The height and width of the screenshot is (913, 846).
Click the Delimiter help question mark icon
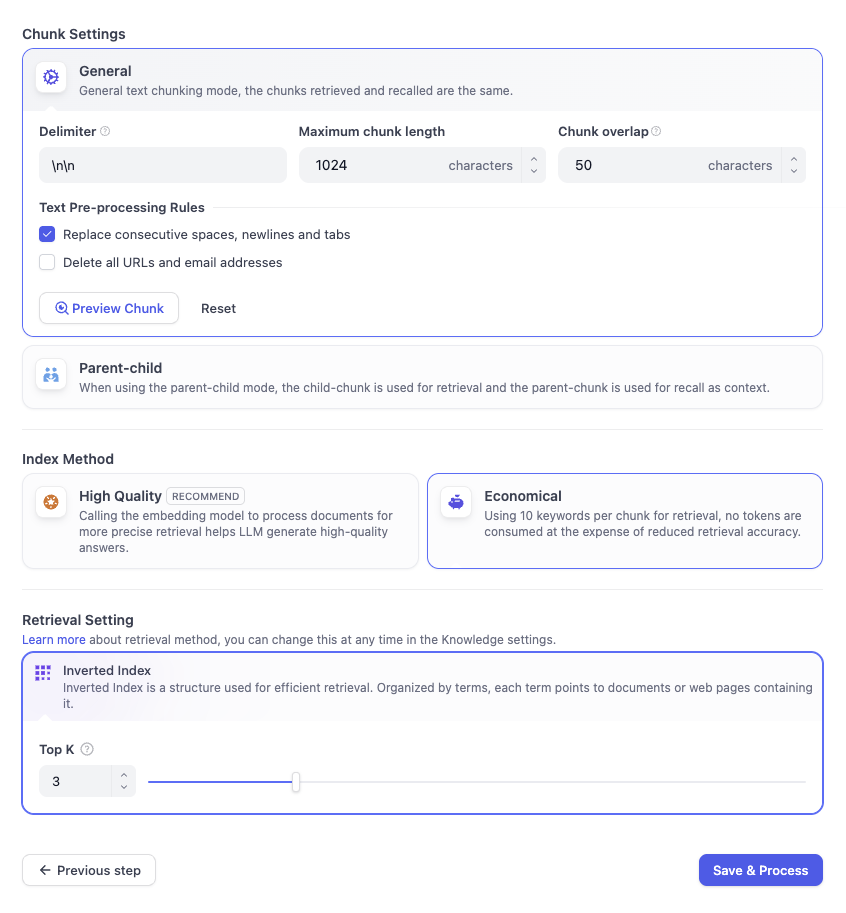point(105,131)
